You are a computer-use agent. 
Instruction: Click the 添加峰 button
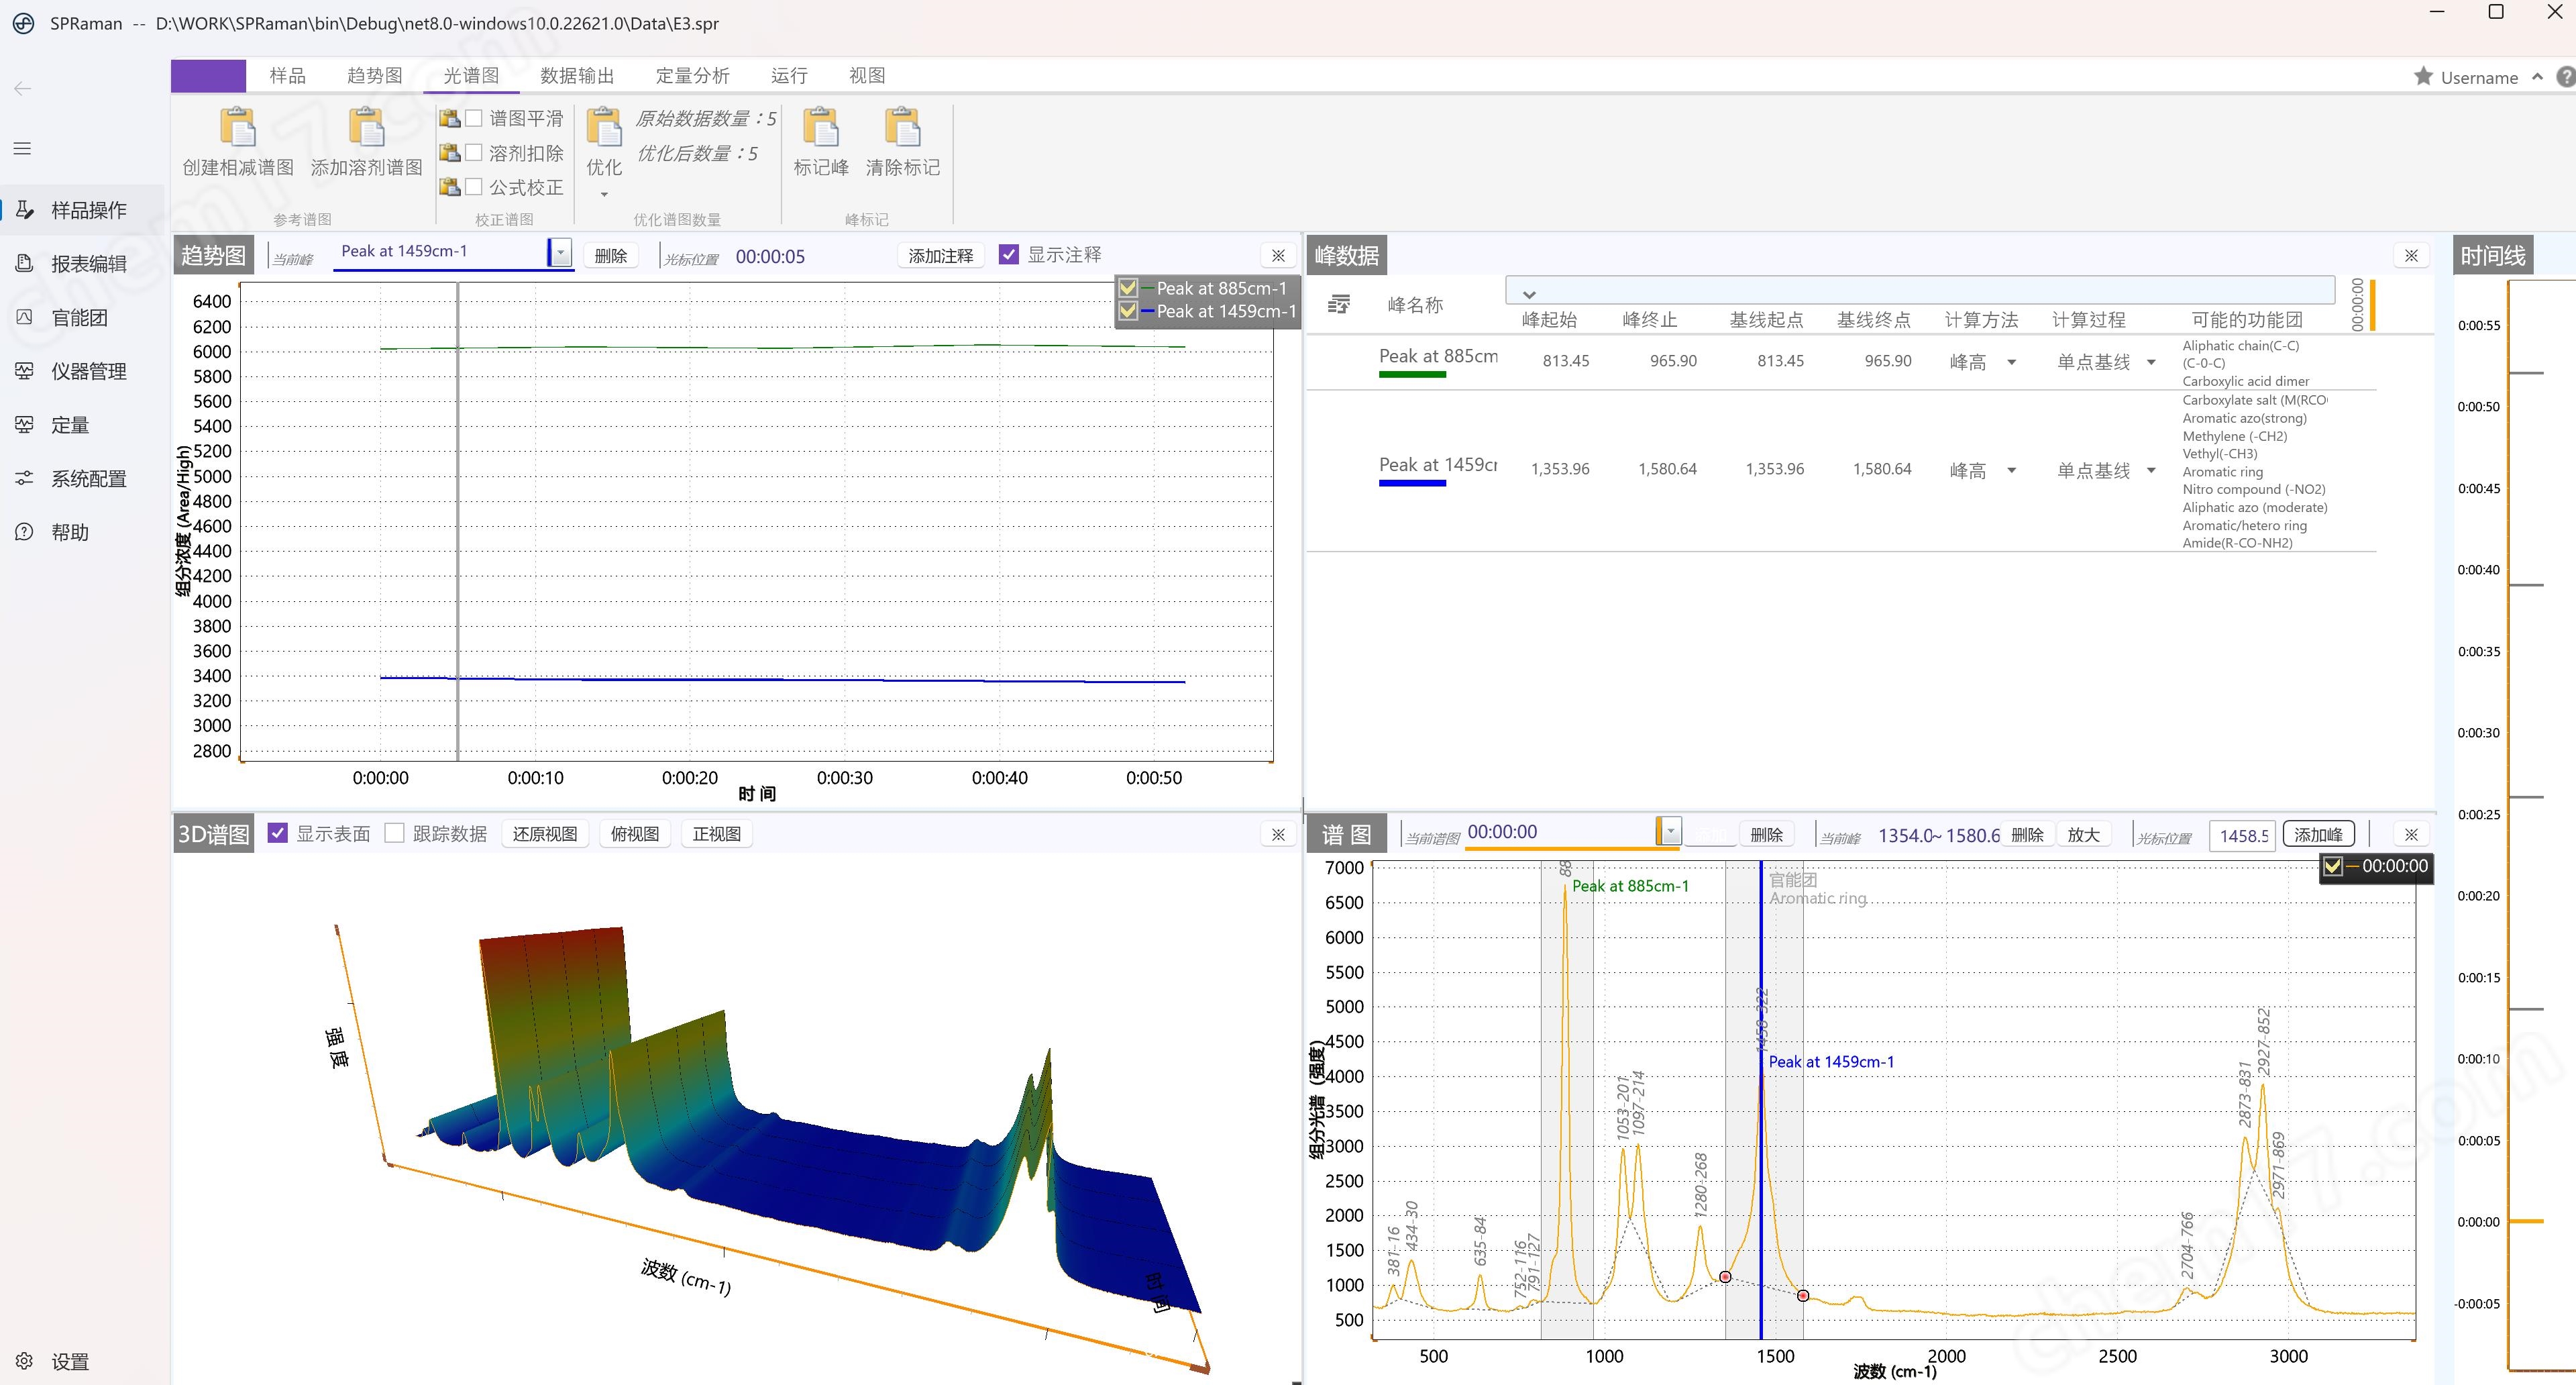click(2318, 835)
